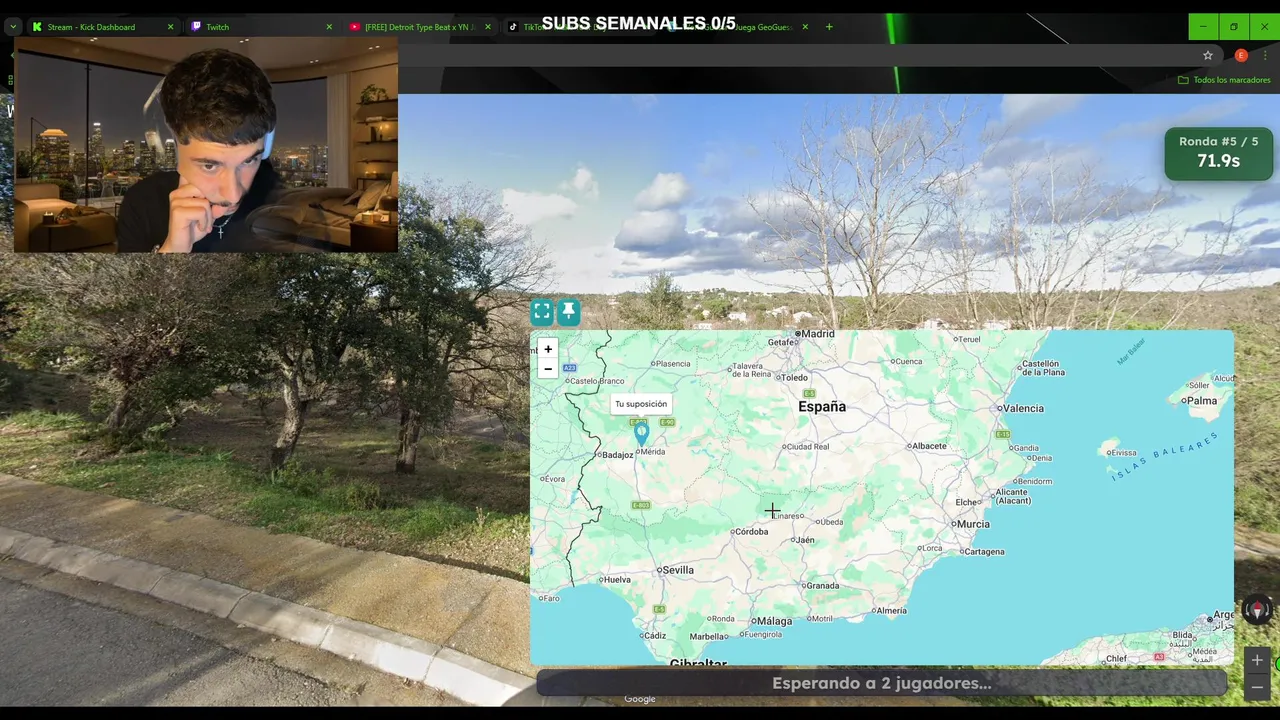Click Almería on the map
The height and width of the screenshot is (720, 1280).
tap(890, 611)
